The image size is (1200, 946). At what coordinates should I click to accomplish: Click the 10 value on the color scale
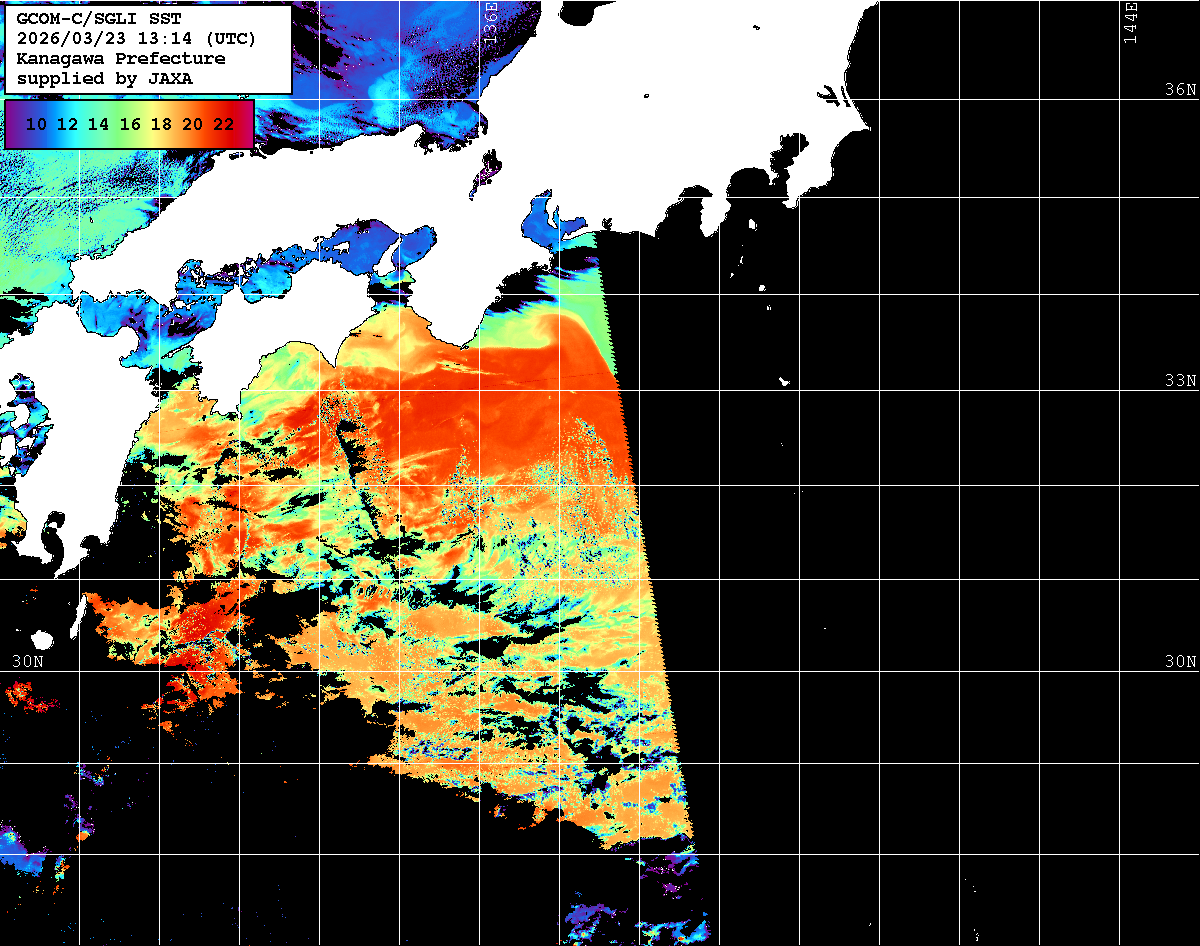pyautogui.click(x=37, y=125)
